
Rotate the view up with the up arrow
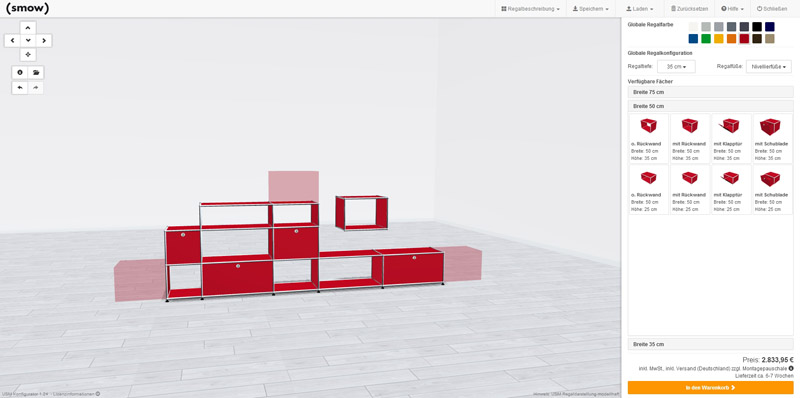tap(28, 28)
